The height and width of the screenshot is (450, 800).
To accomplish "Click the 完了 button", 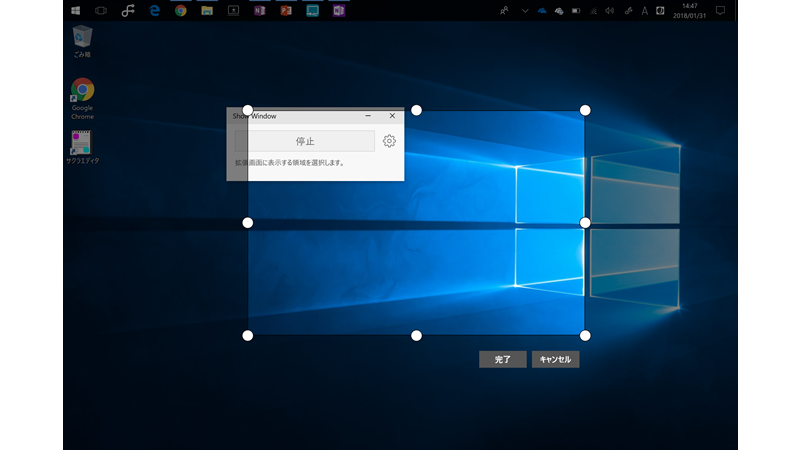I will [503, 359].
